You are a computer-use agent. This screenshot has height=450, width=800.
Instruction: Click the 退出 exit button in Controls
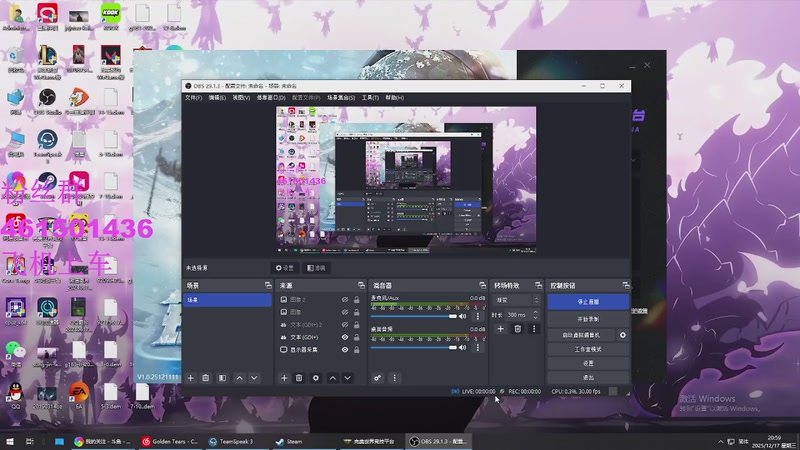588,378
